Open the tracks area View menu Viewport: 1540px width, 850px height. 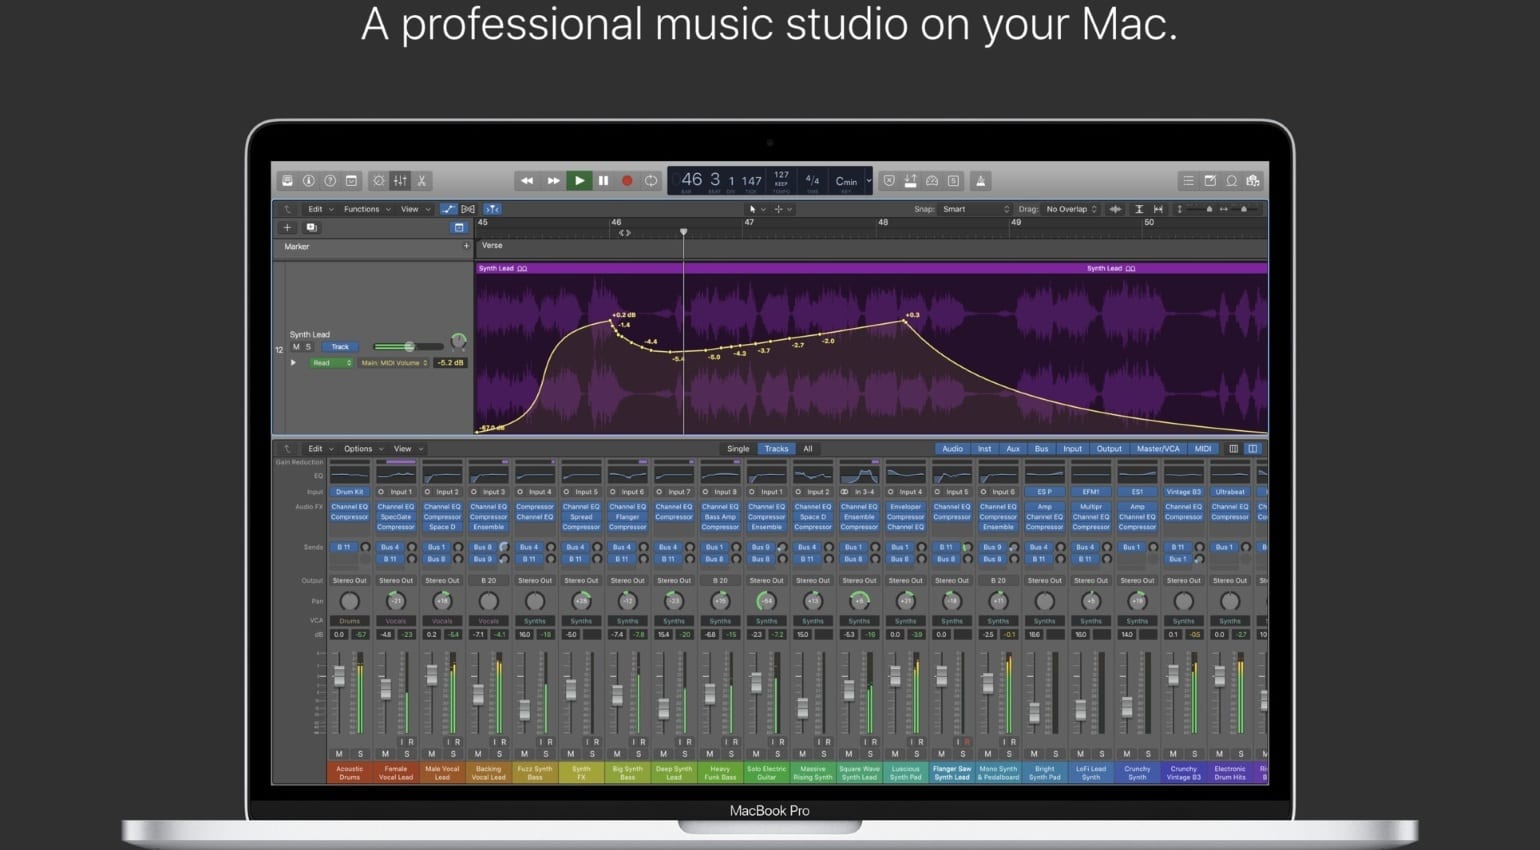tap(414, 209)
